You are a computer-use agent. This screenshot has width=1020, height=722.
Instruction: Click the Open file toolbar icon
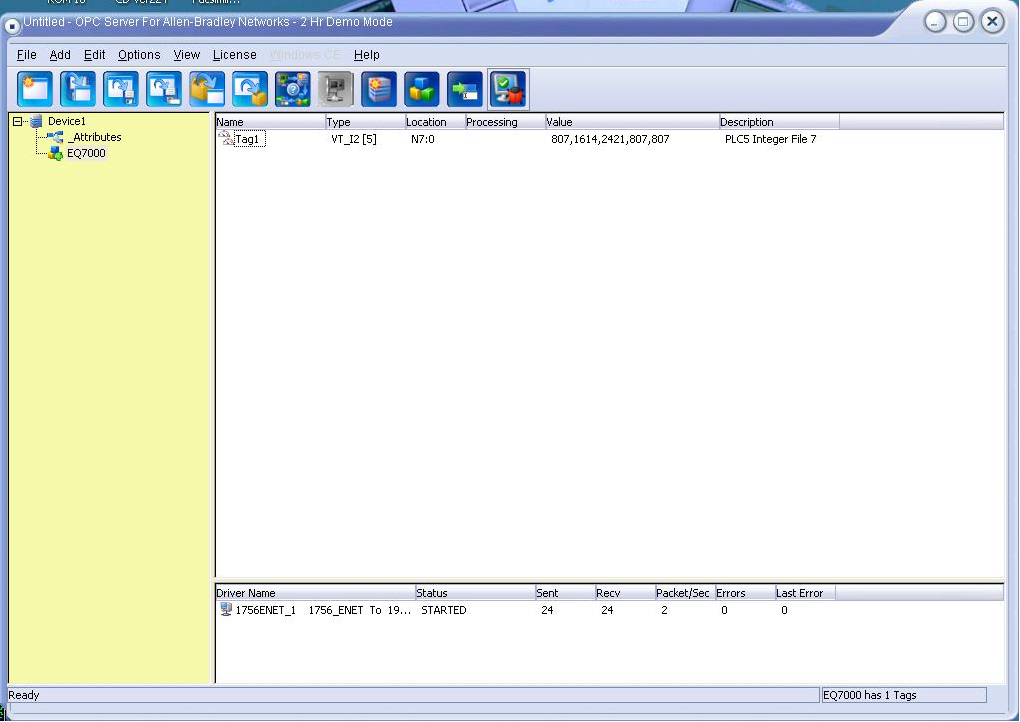point(78,89)
